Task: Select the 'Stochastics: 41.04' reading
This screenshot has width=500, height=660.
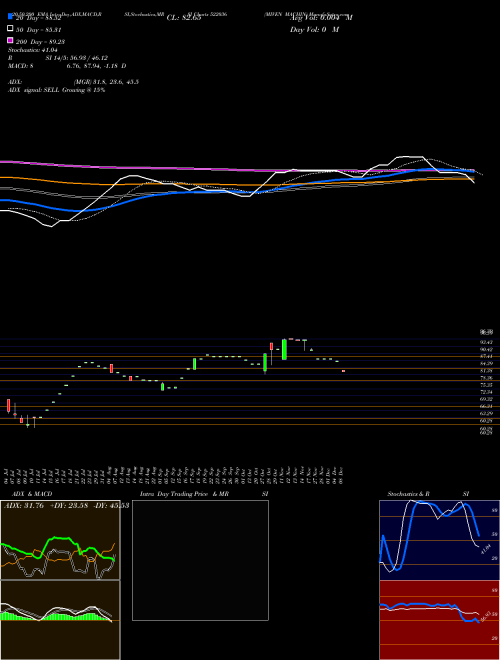Action: point(32,50)
